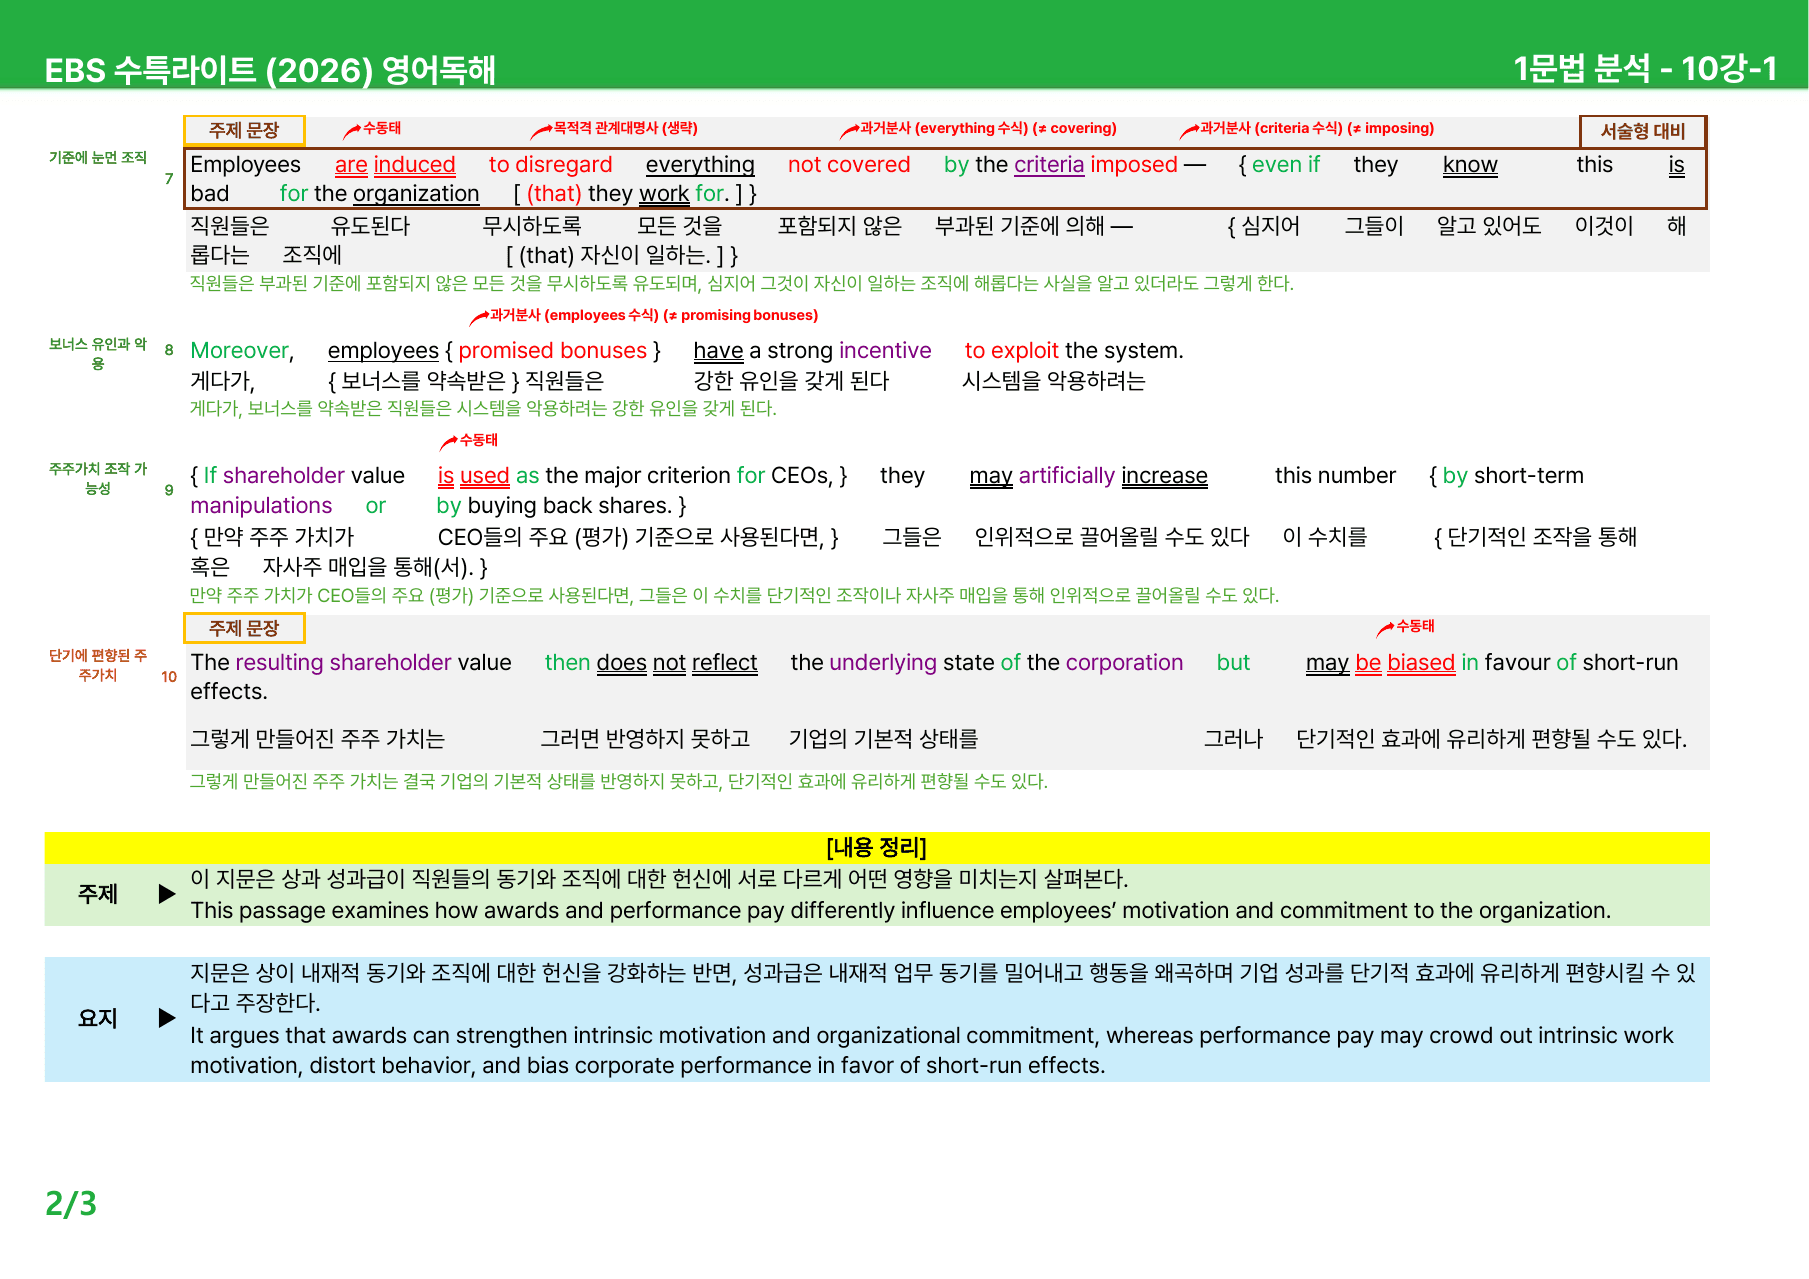The height and width of the screenshot is (1279, 1809).
Task: Click the purple word 'incentive'
Action: coord(885,351)
